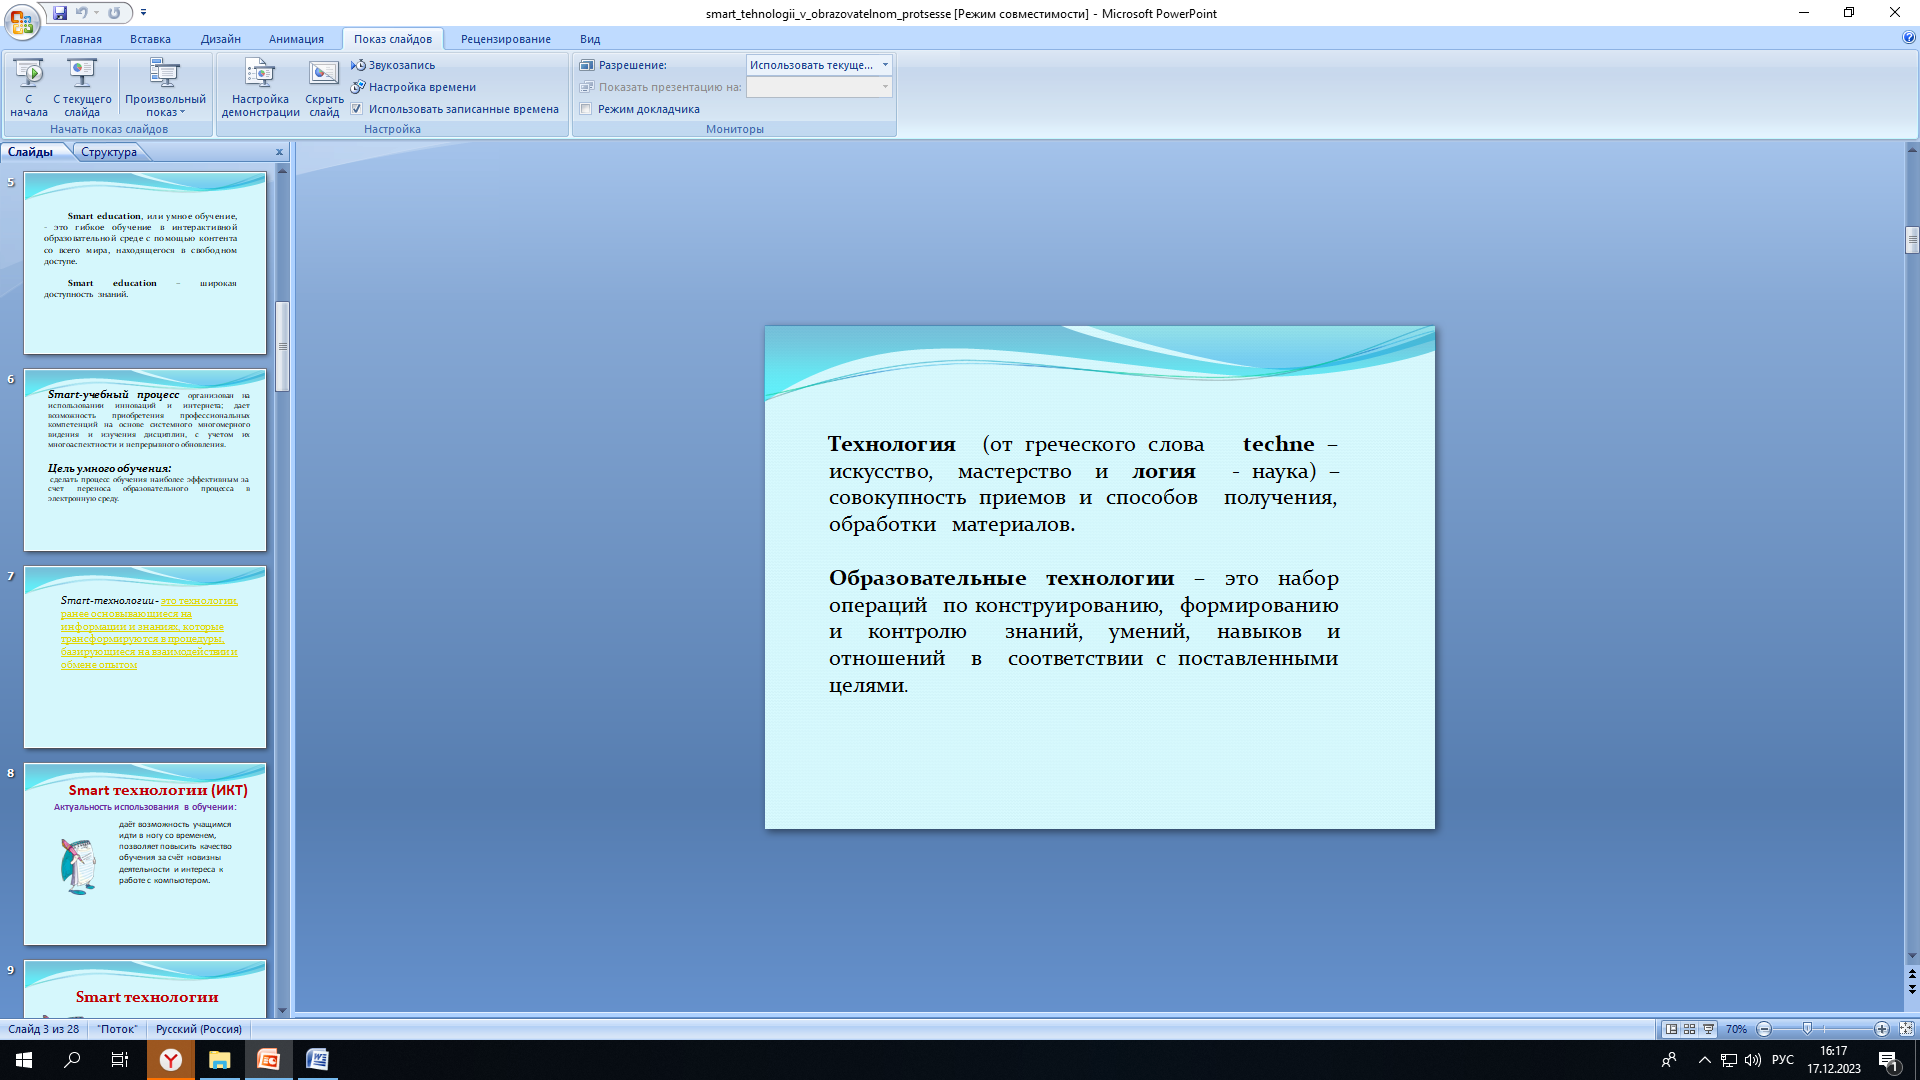Select slide 8 thumbnail Smart технологии (ИКТ)

click(145, 854)
